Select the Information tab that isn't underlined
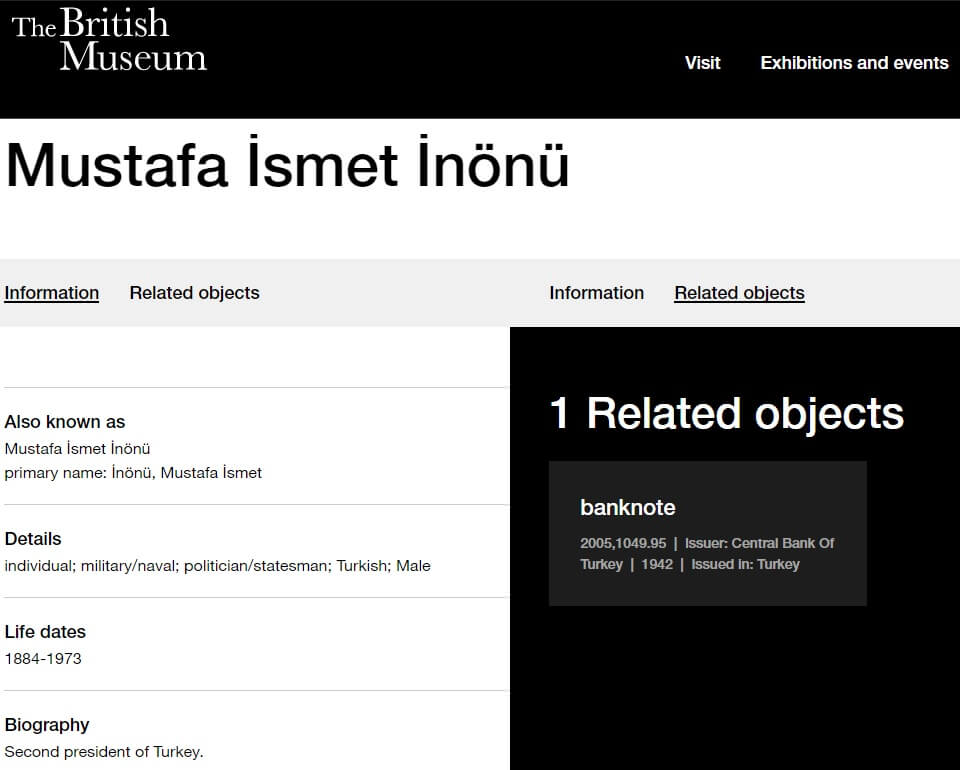The width and height of the screenshot is (960, 770). click(x=596, y=293)
